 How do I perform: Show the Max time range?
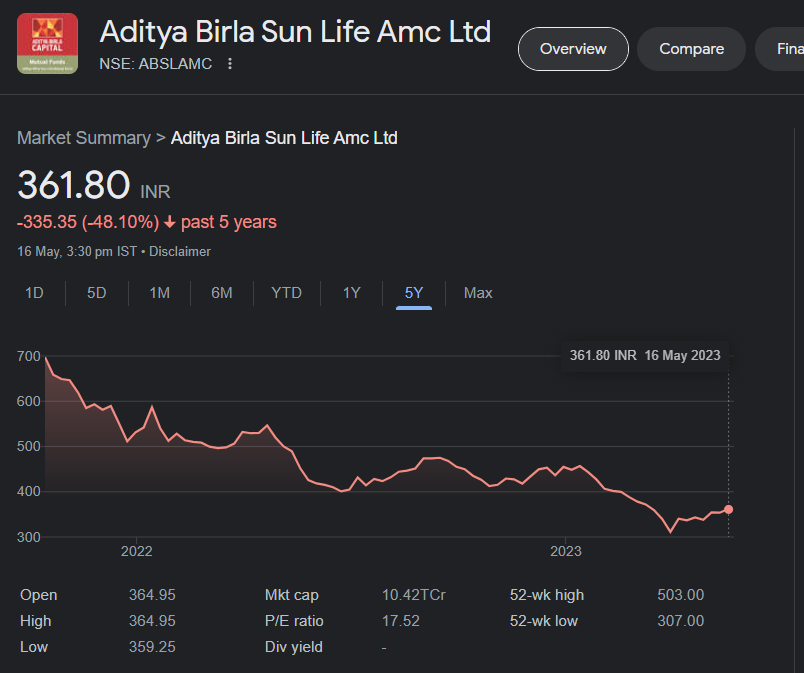(478, 293)
